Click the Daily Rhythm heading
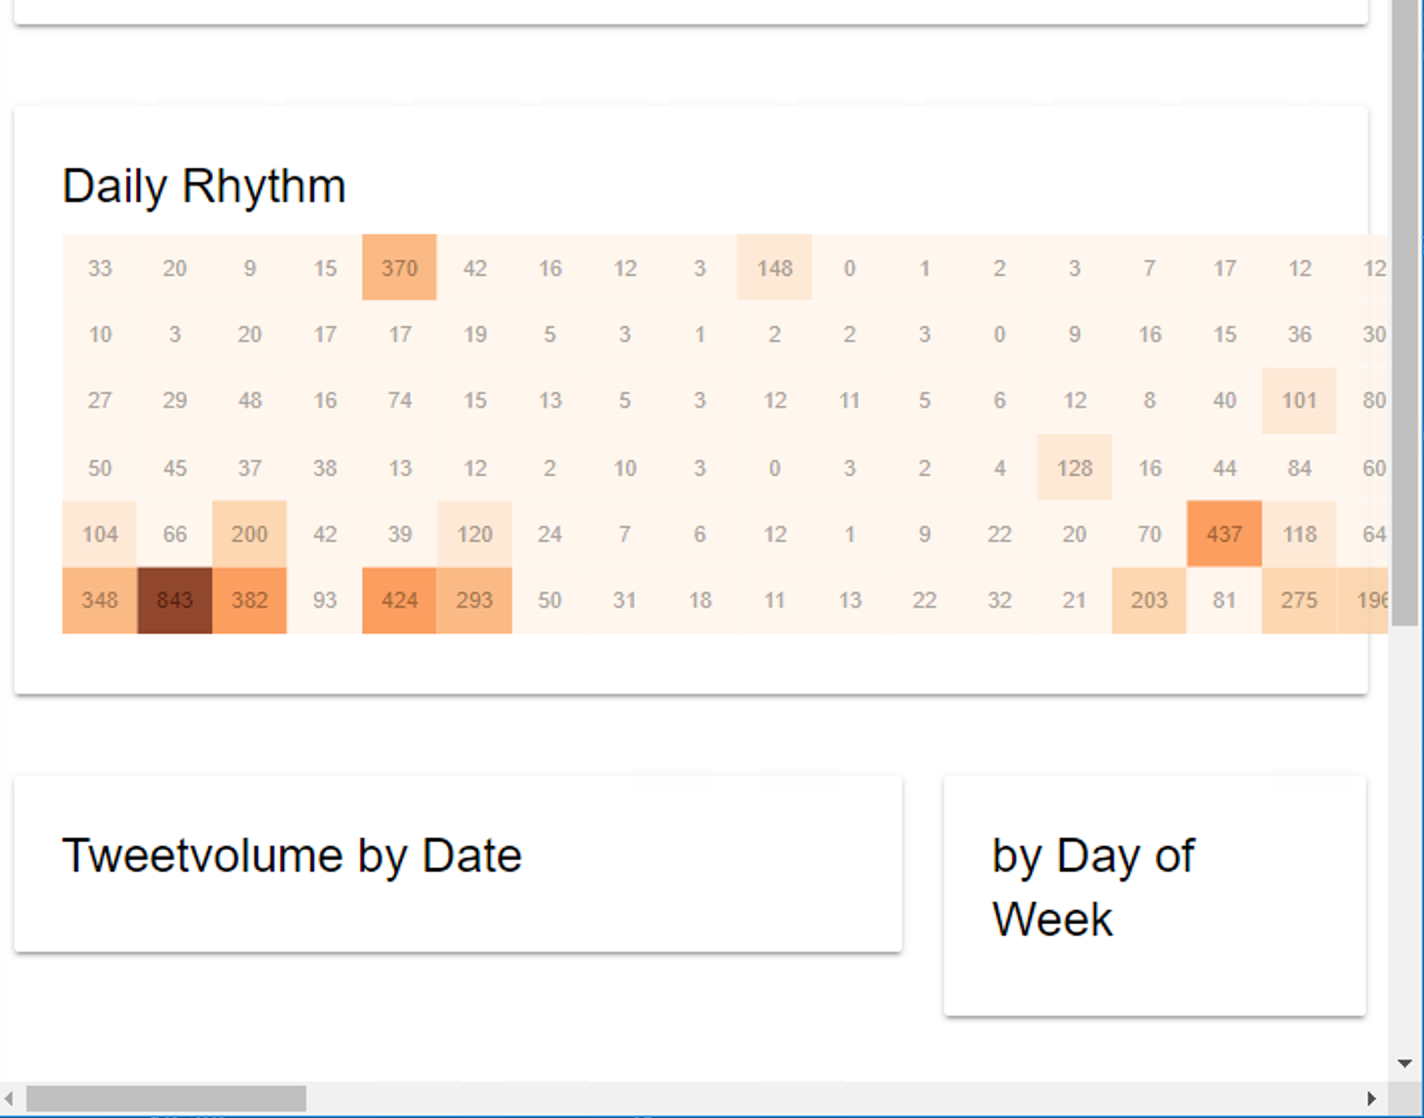This screenshot has width=1424, height=1118. tap(204, 184)
